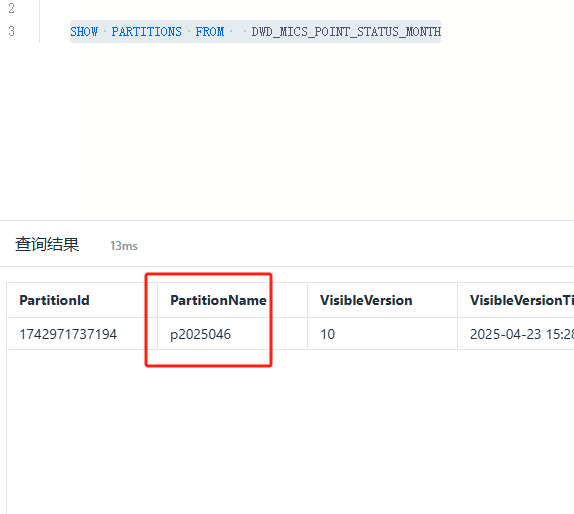Select the VisibleVersion column header
Image resolution: width=574 pixels, height=514 pixels.
[x=366, y=300]
